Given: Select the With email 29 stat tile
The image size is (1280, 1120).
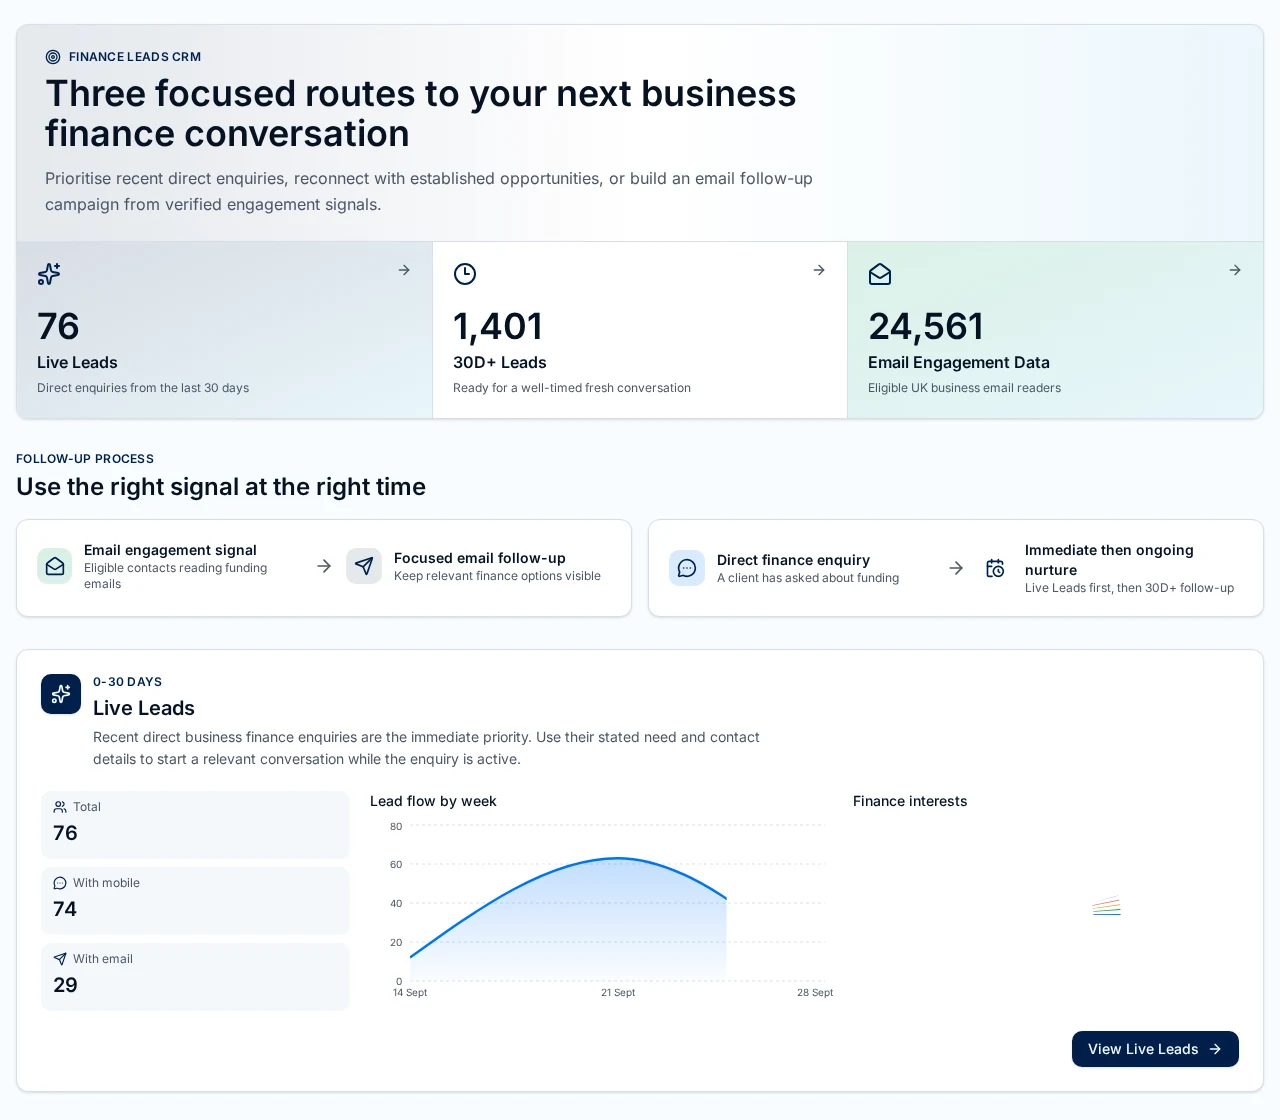Looking at the screenshot, I should pyautogui.click(x=195, y=977).
